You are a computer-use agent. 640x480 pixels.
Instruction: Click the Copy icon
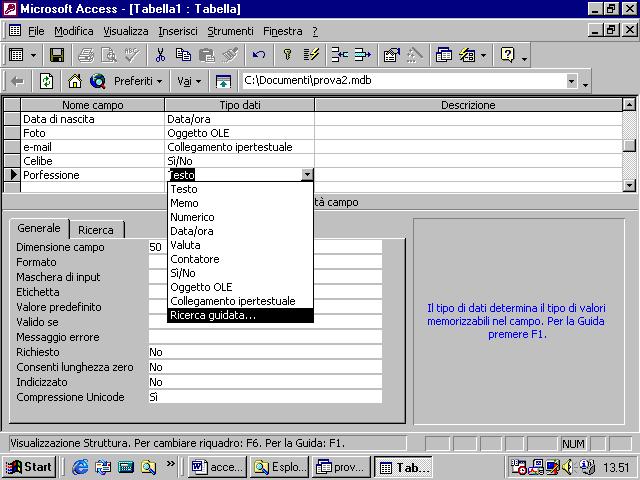pos(183,55)
